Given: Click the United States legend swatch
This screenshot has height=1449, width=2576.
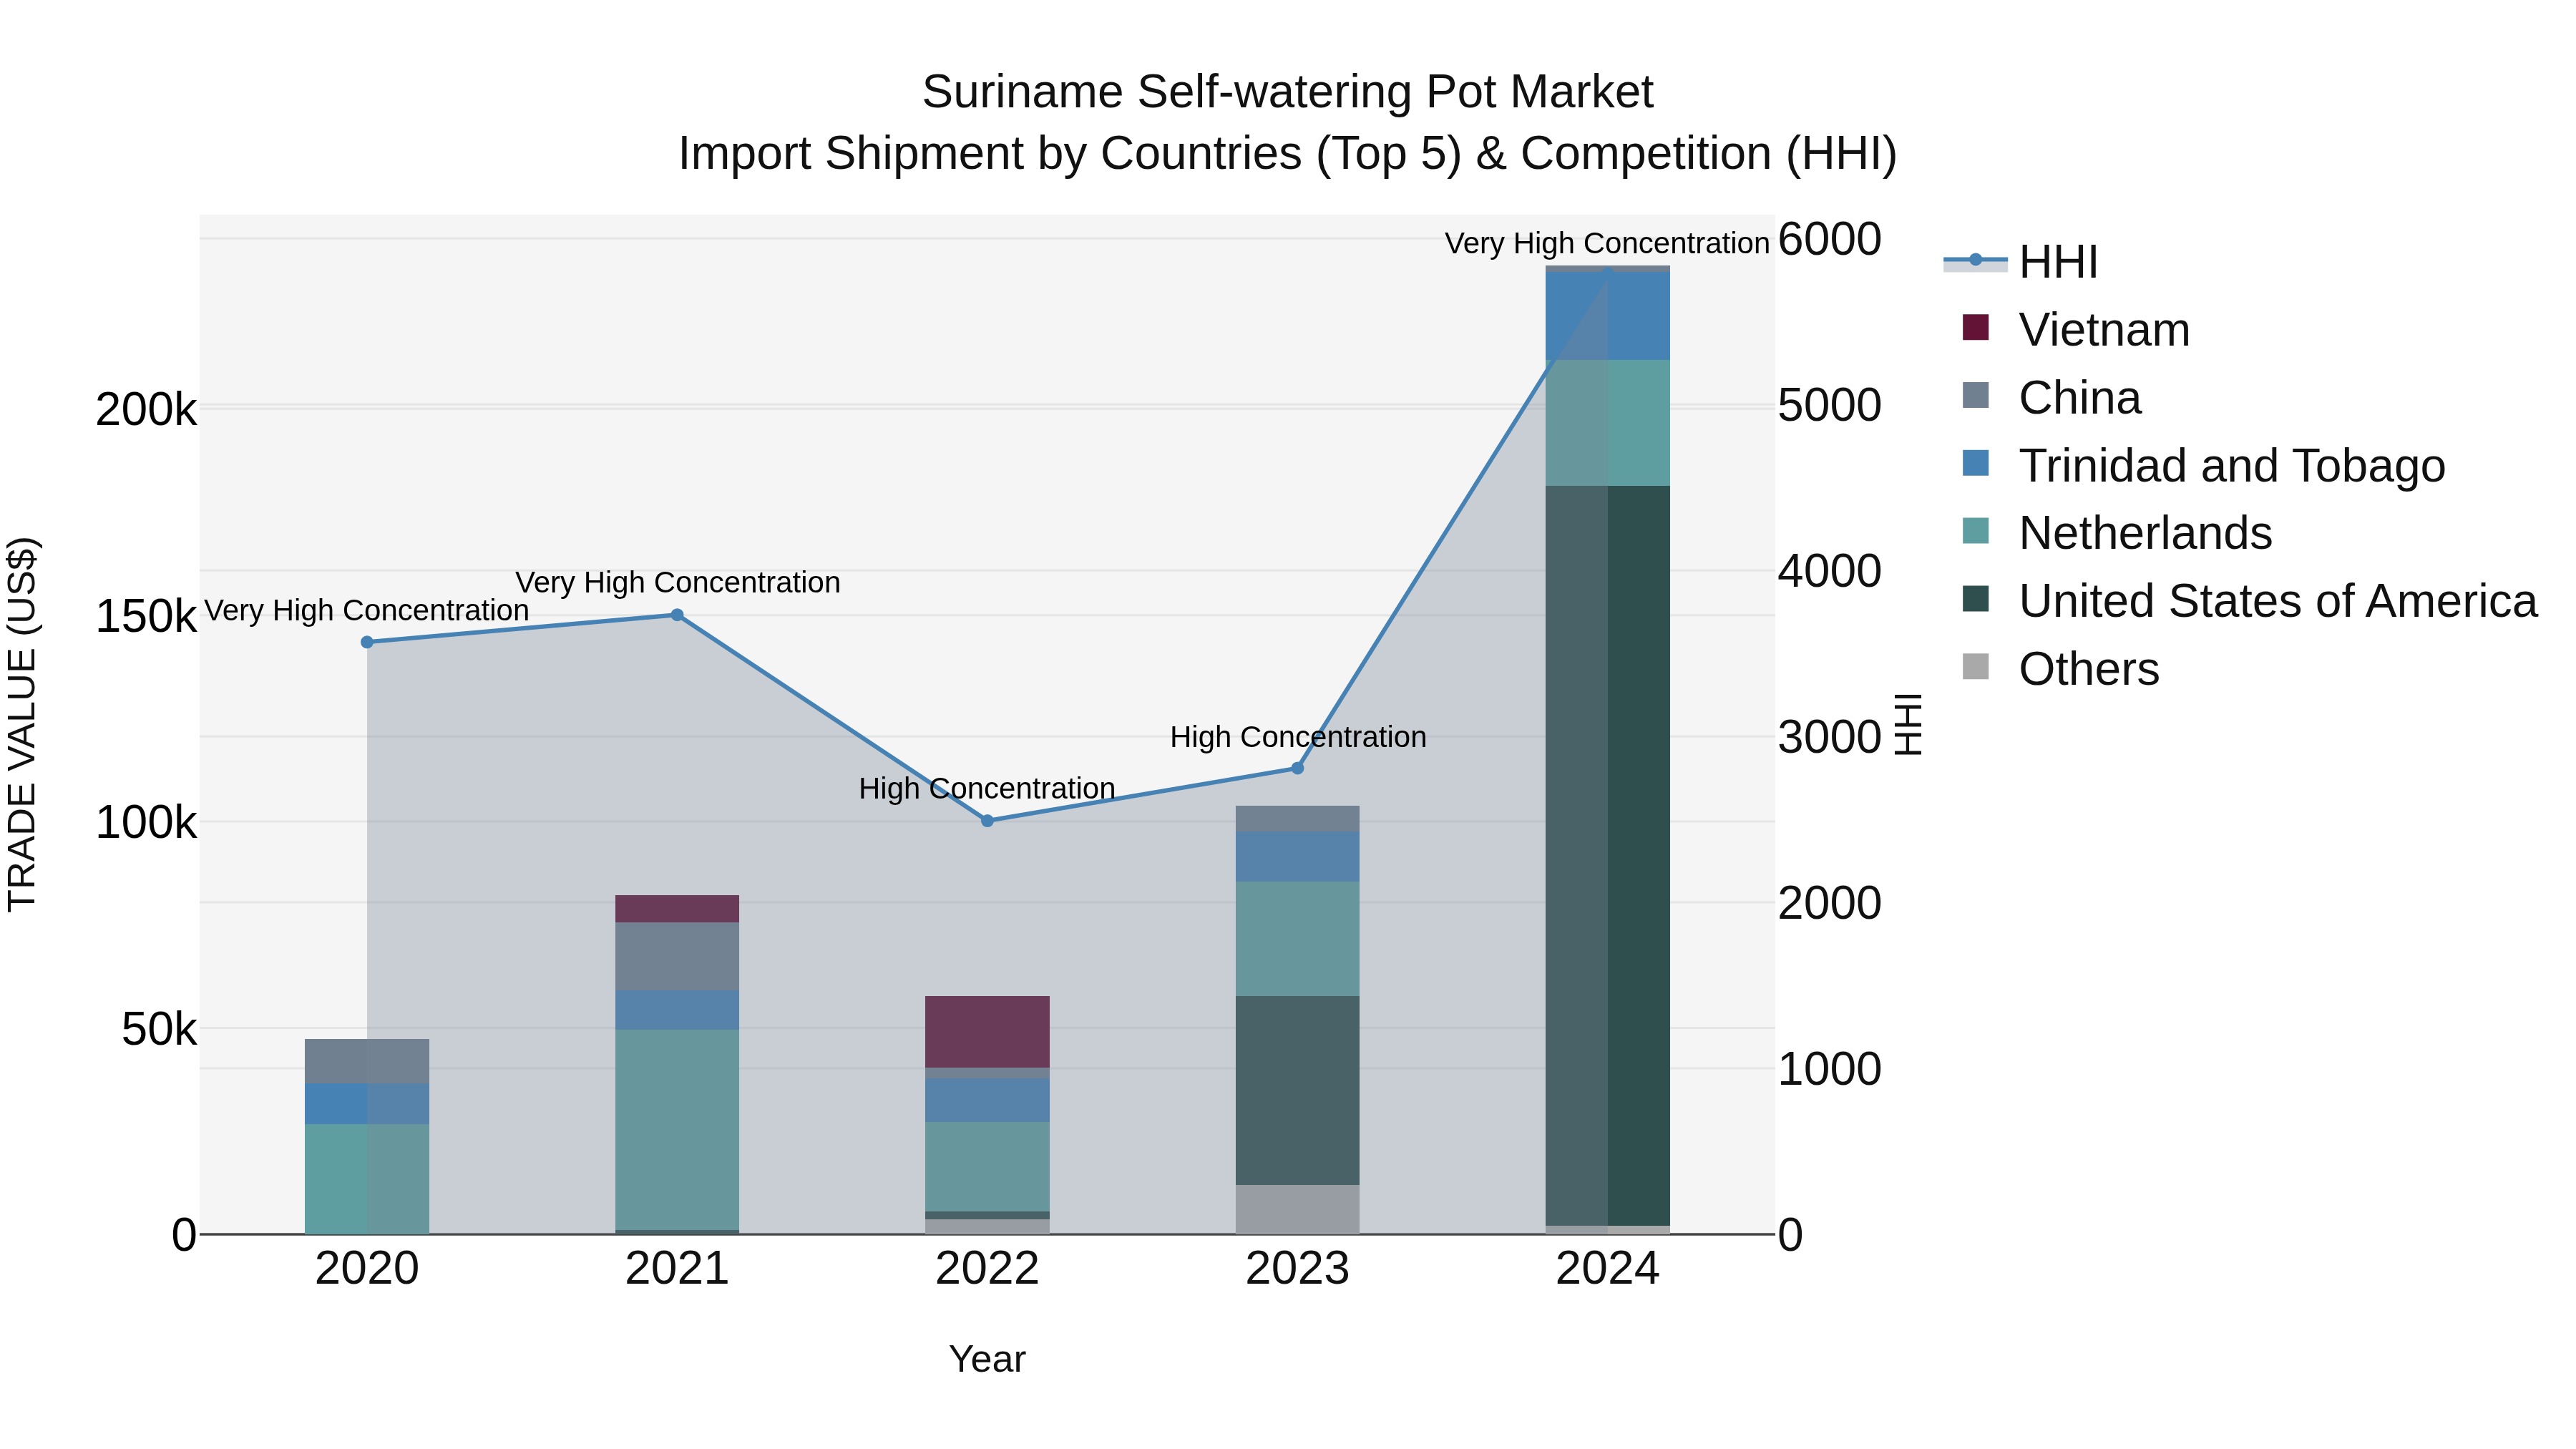Looking at the screenshot, I should 1976,599.
